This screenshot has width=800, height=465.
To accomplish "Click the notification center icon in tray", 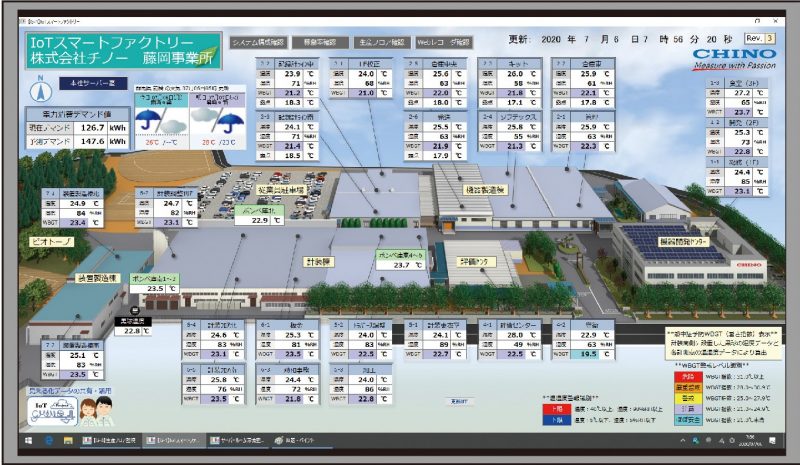I will 772,440.
